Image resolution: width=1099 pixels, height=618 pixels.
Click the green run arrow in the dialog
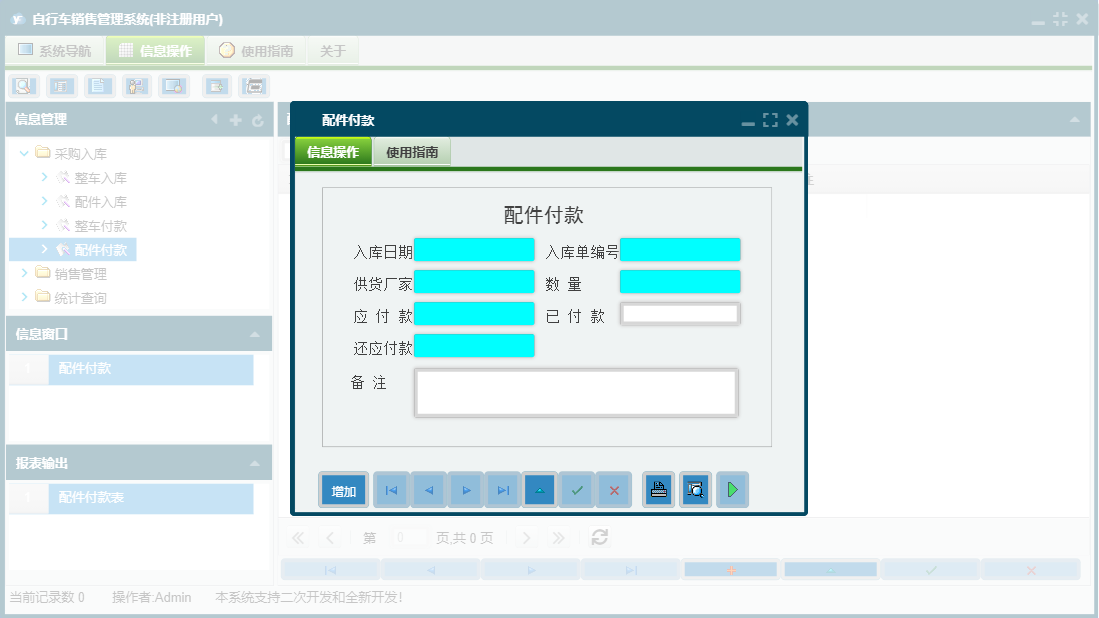732,489
